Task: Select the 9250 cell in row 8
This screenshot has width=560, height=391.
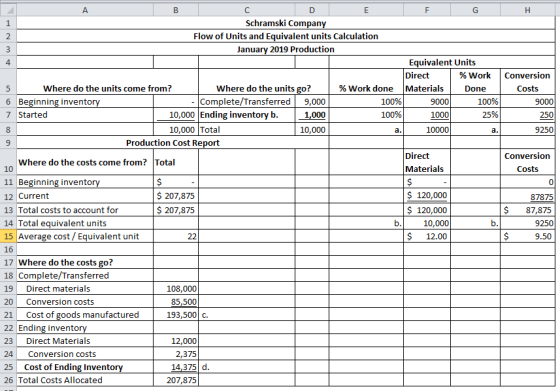Action: point(528,130)
